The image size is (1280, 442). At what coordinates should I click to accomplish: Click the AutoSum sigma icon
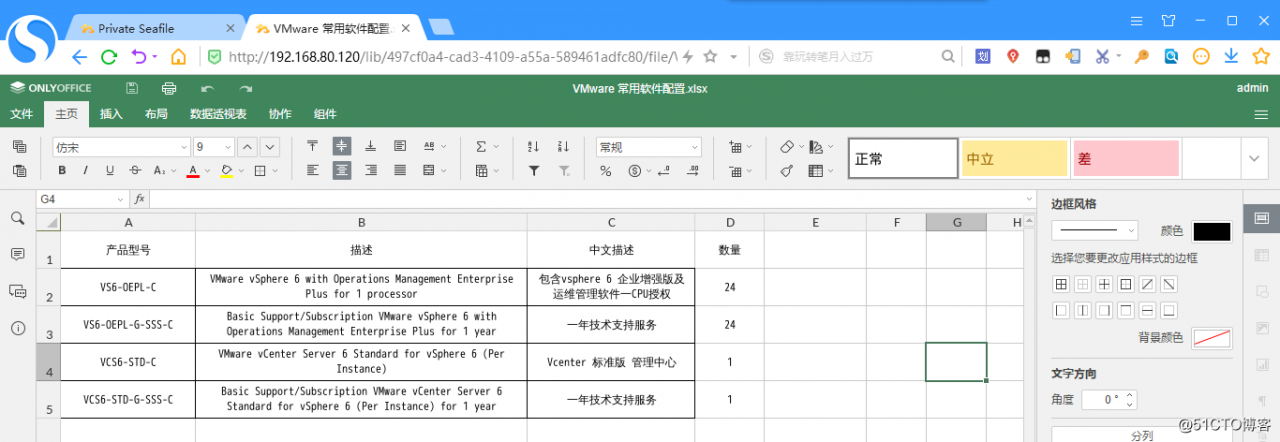(482, 147)
